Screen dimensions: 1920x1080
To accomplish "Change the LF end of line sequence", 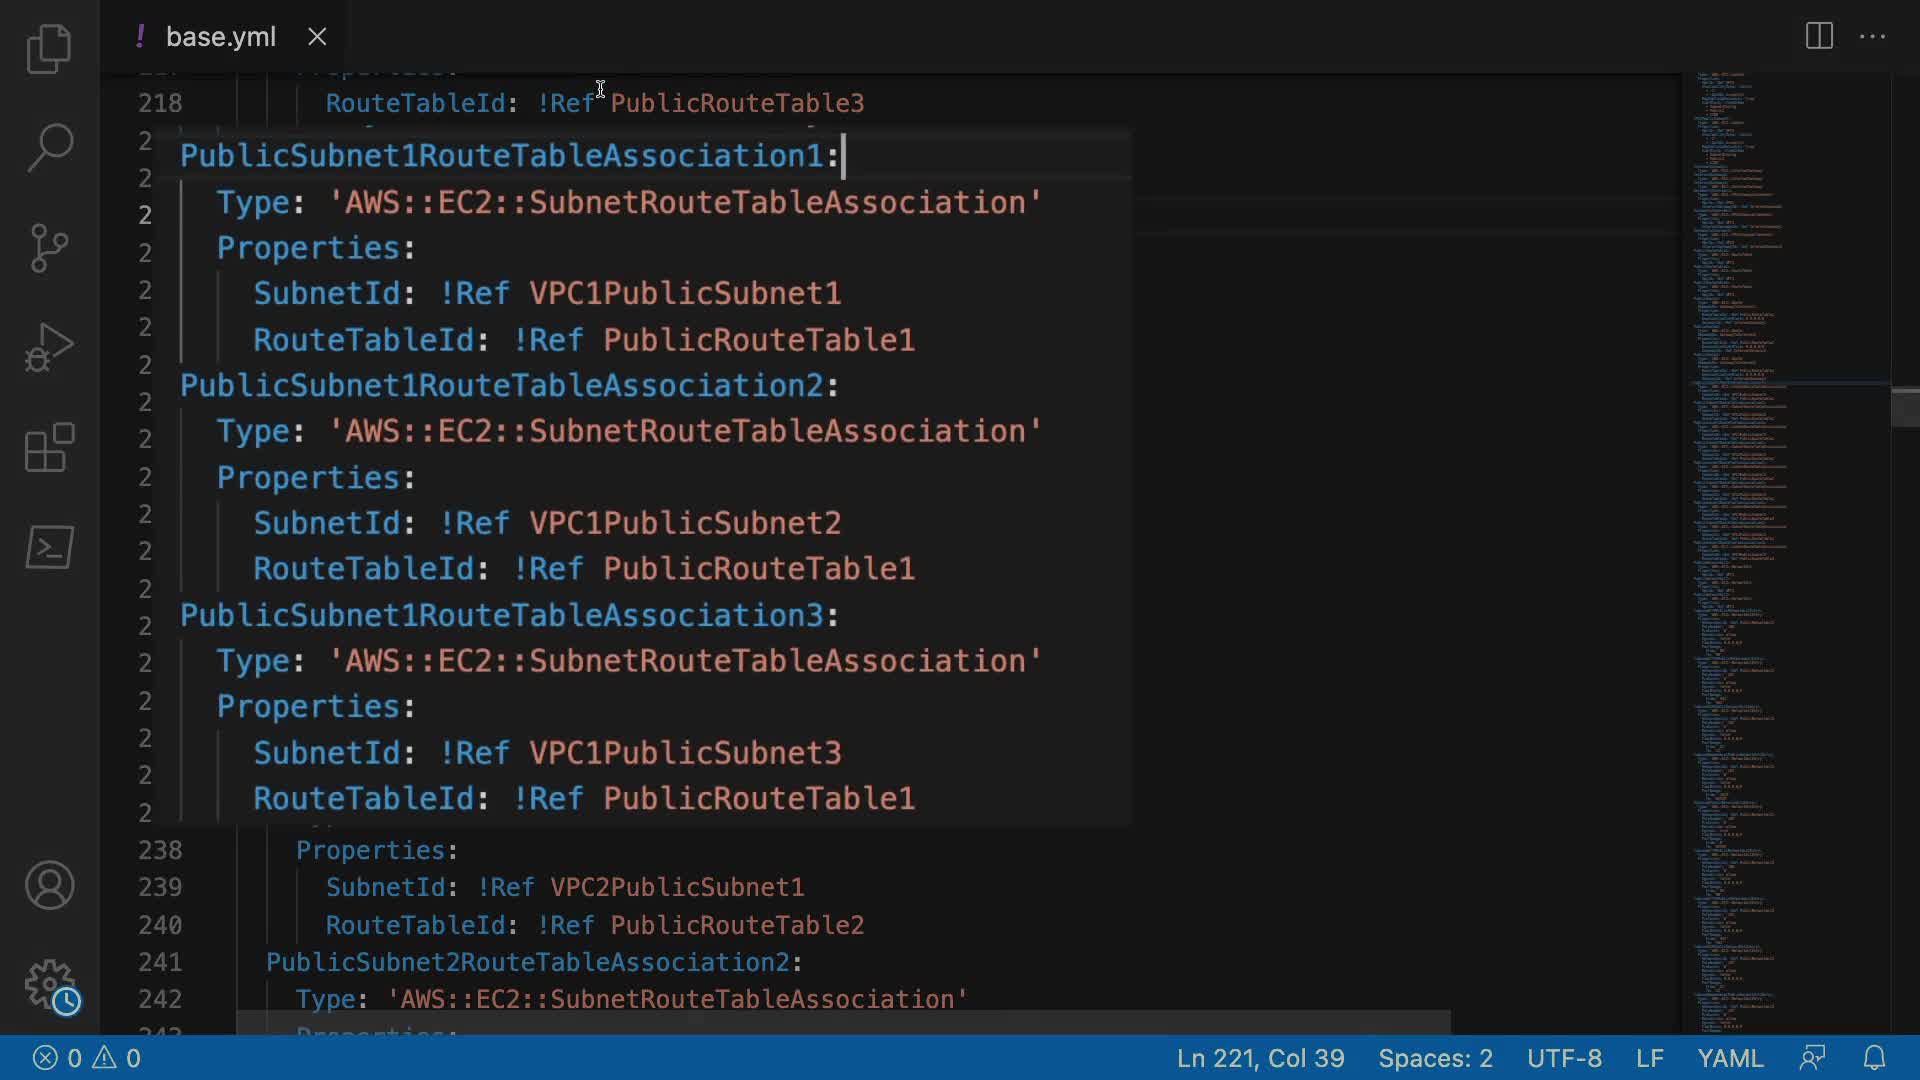I will [x=1649, y=1058].
